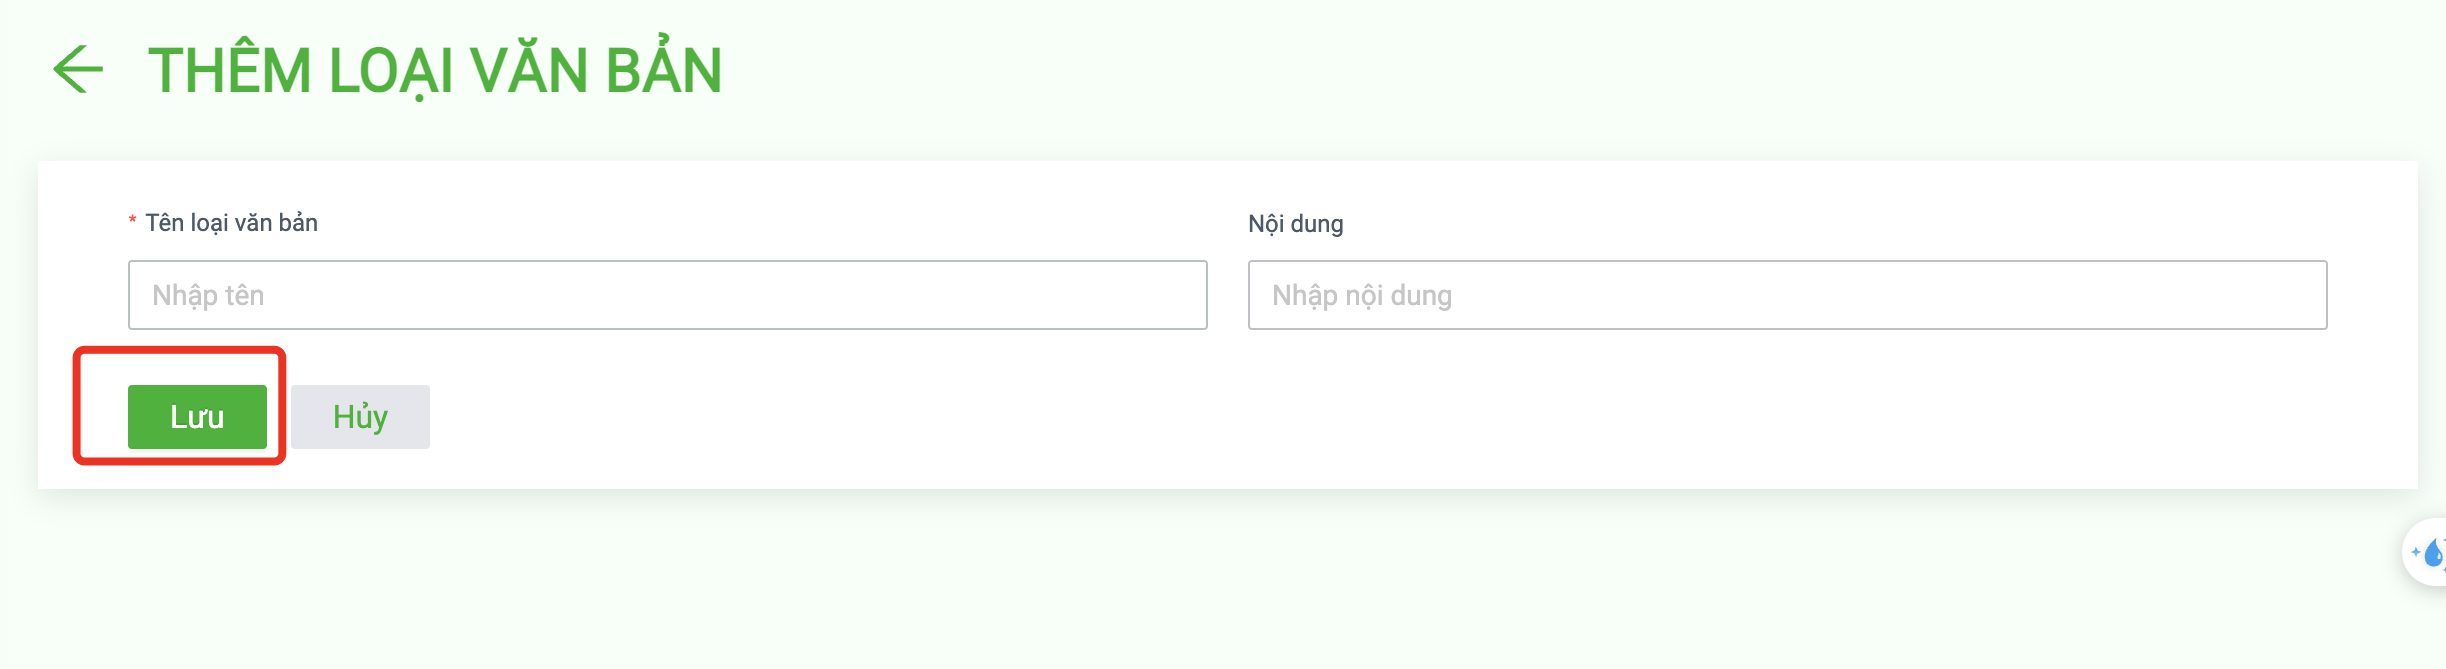Focus the "Nhập tên" text field

click(x=667, y=295)
